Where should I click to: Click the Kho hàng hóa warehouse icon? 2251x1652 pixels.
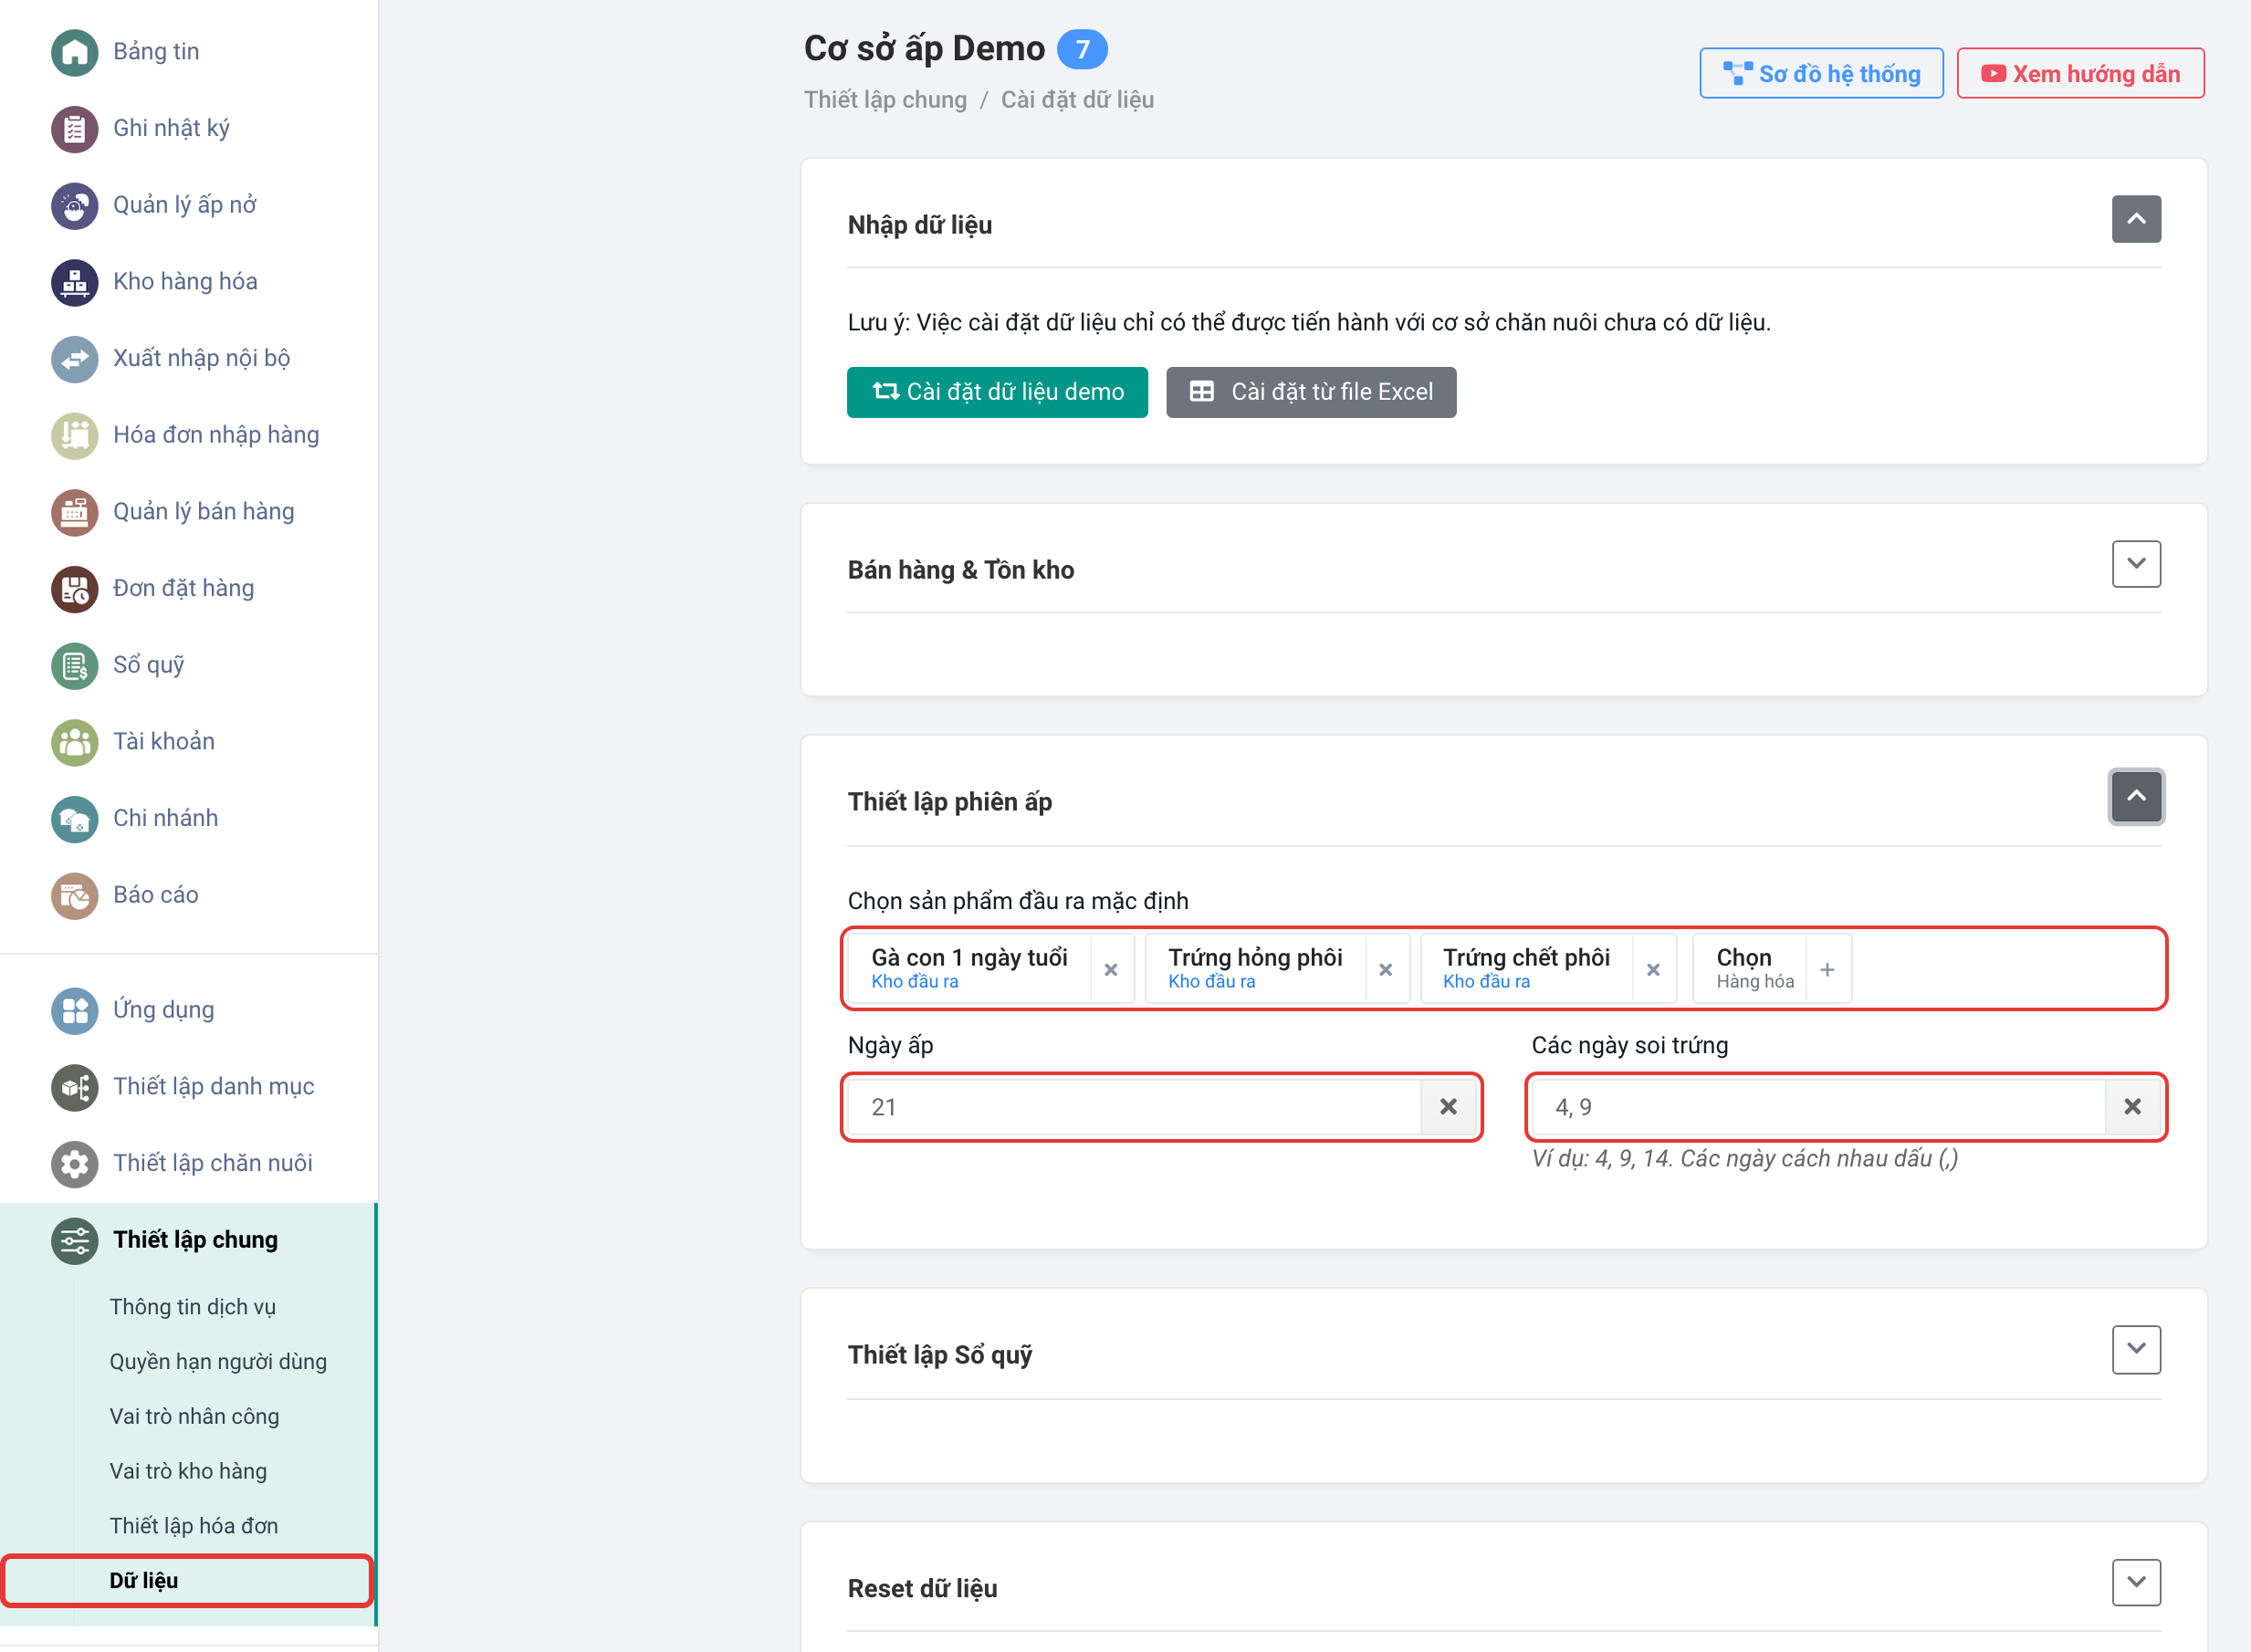(74, 282)
